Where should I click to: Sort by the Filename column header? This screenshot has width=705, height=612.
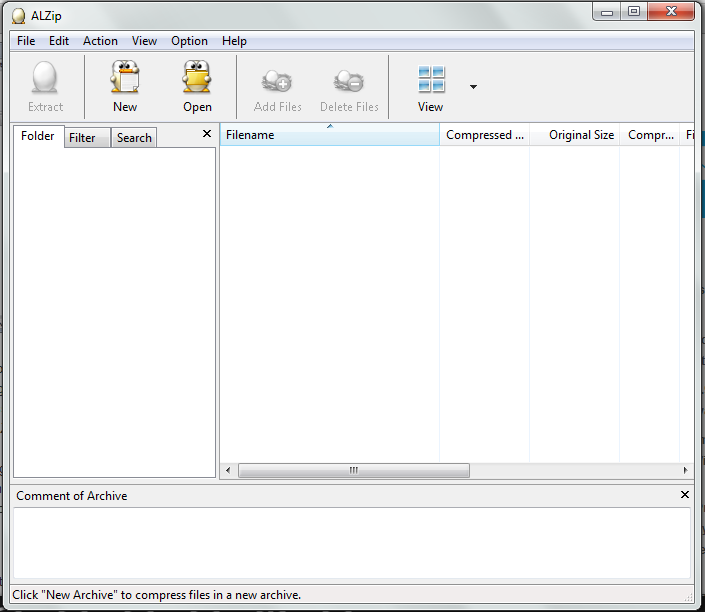[x=330, y=134]
